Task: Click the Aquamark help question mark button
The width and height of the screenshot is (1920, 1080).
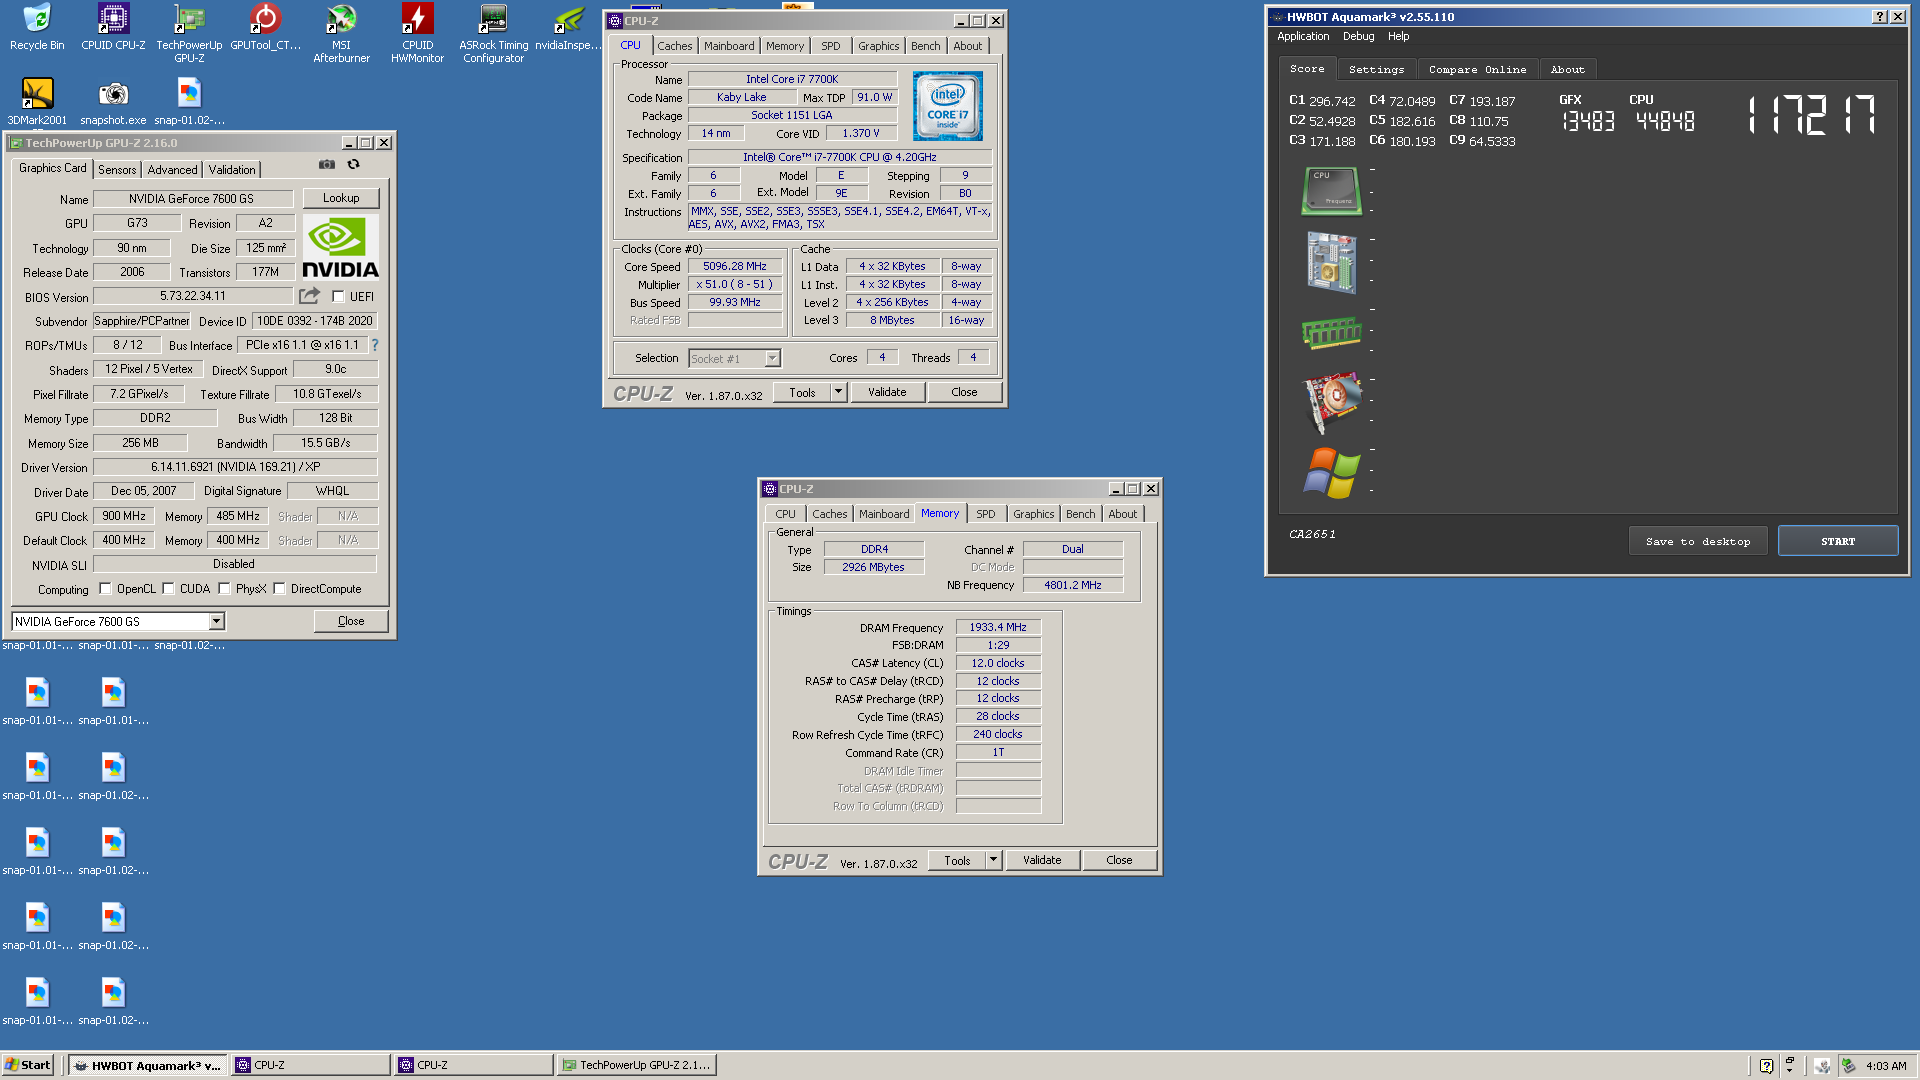Action: tap(1879, 17)
